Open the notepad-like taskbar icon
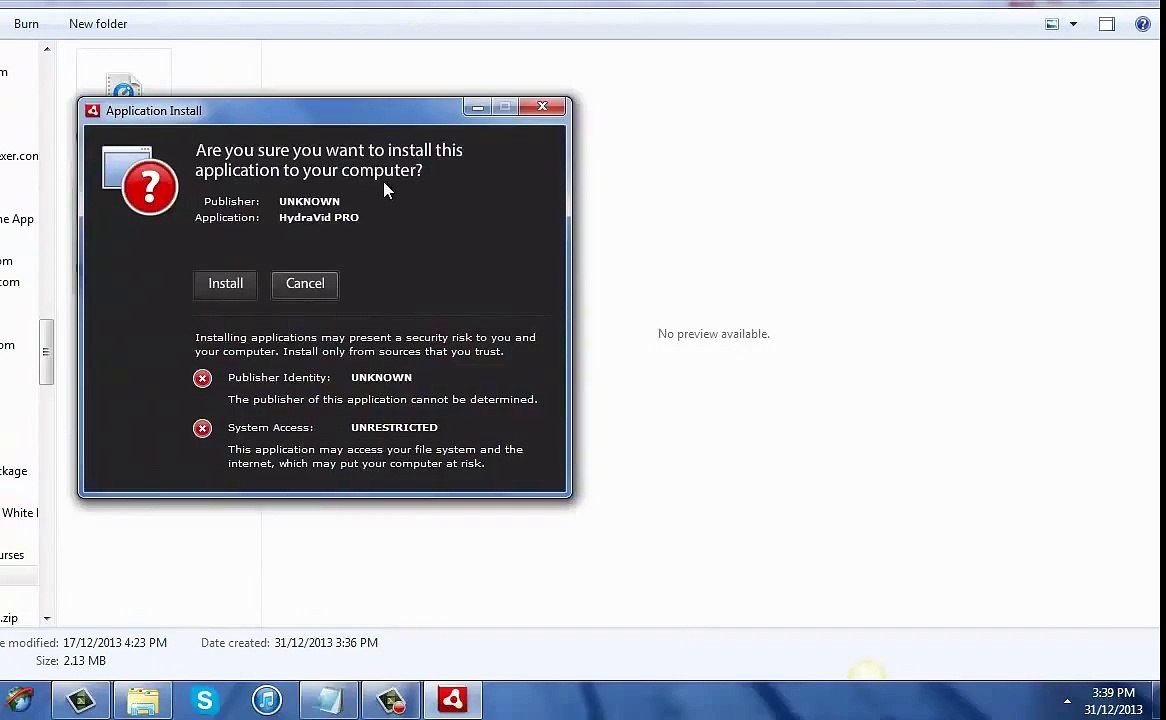Viewport: 1166px width, 720px height. point(329,700)
